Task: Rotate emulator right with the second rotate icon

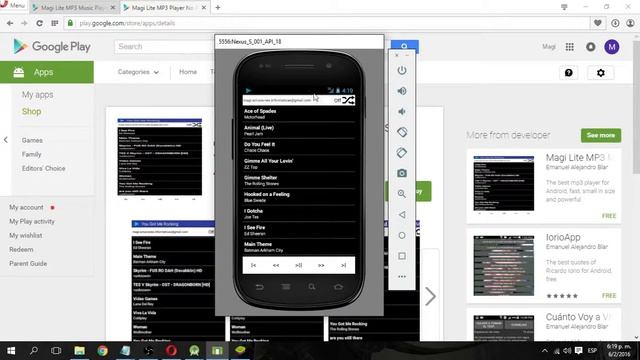Action: click(402, 153)
